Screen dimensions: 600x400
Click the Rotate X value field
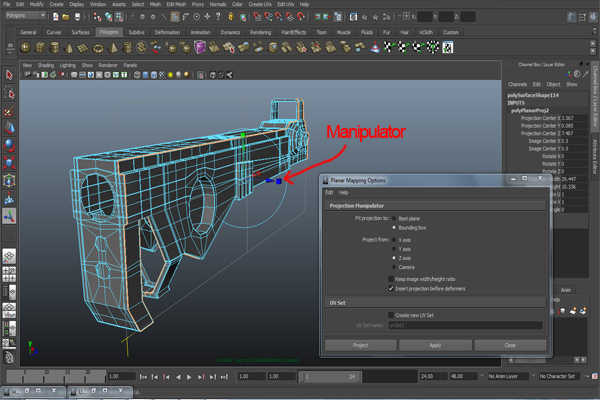[x=573, y=156]
